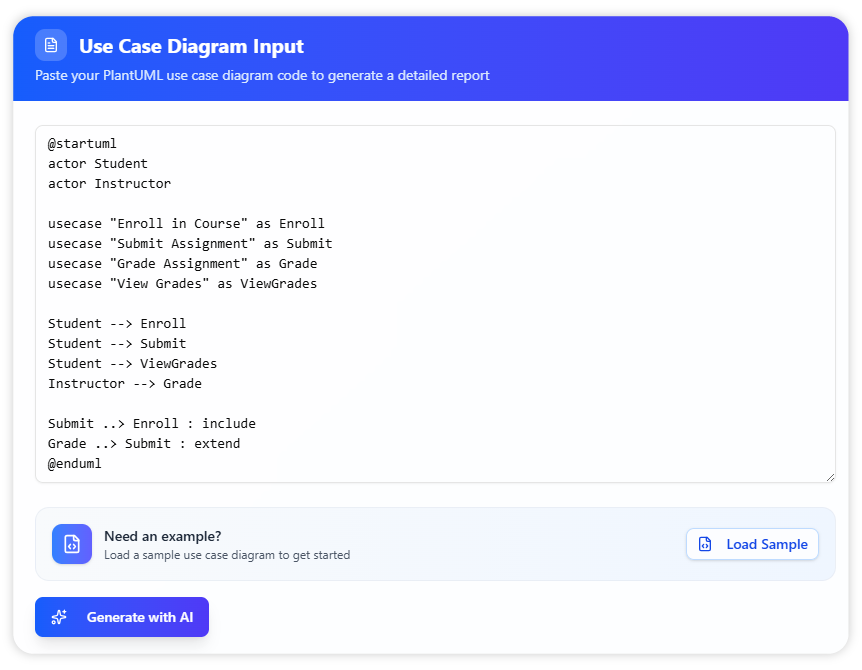Click the code icon inside Load Sample button
862x670 pixels.
coord(705,544)
